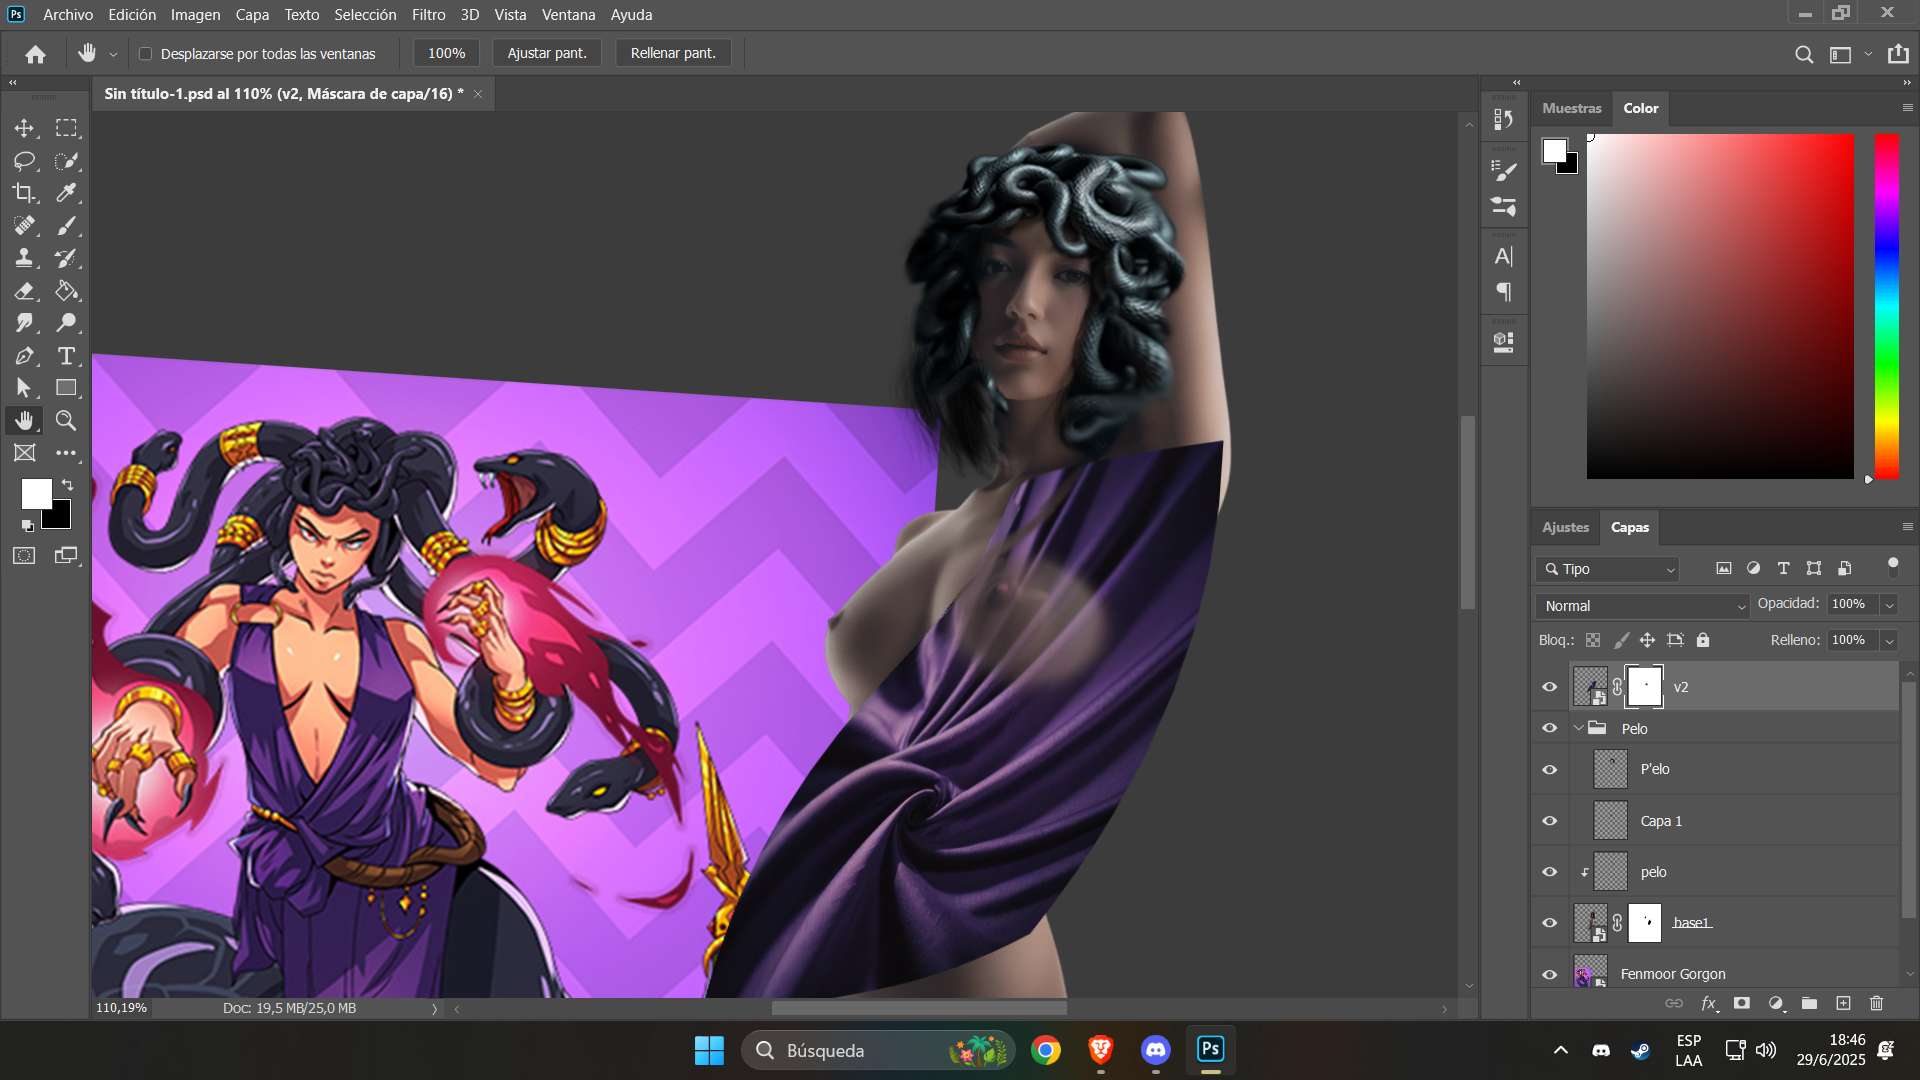
Task: Select the Path Selection tool
Action: point(24,388)
